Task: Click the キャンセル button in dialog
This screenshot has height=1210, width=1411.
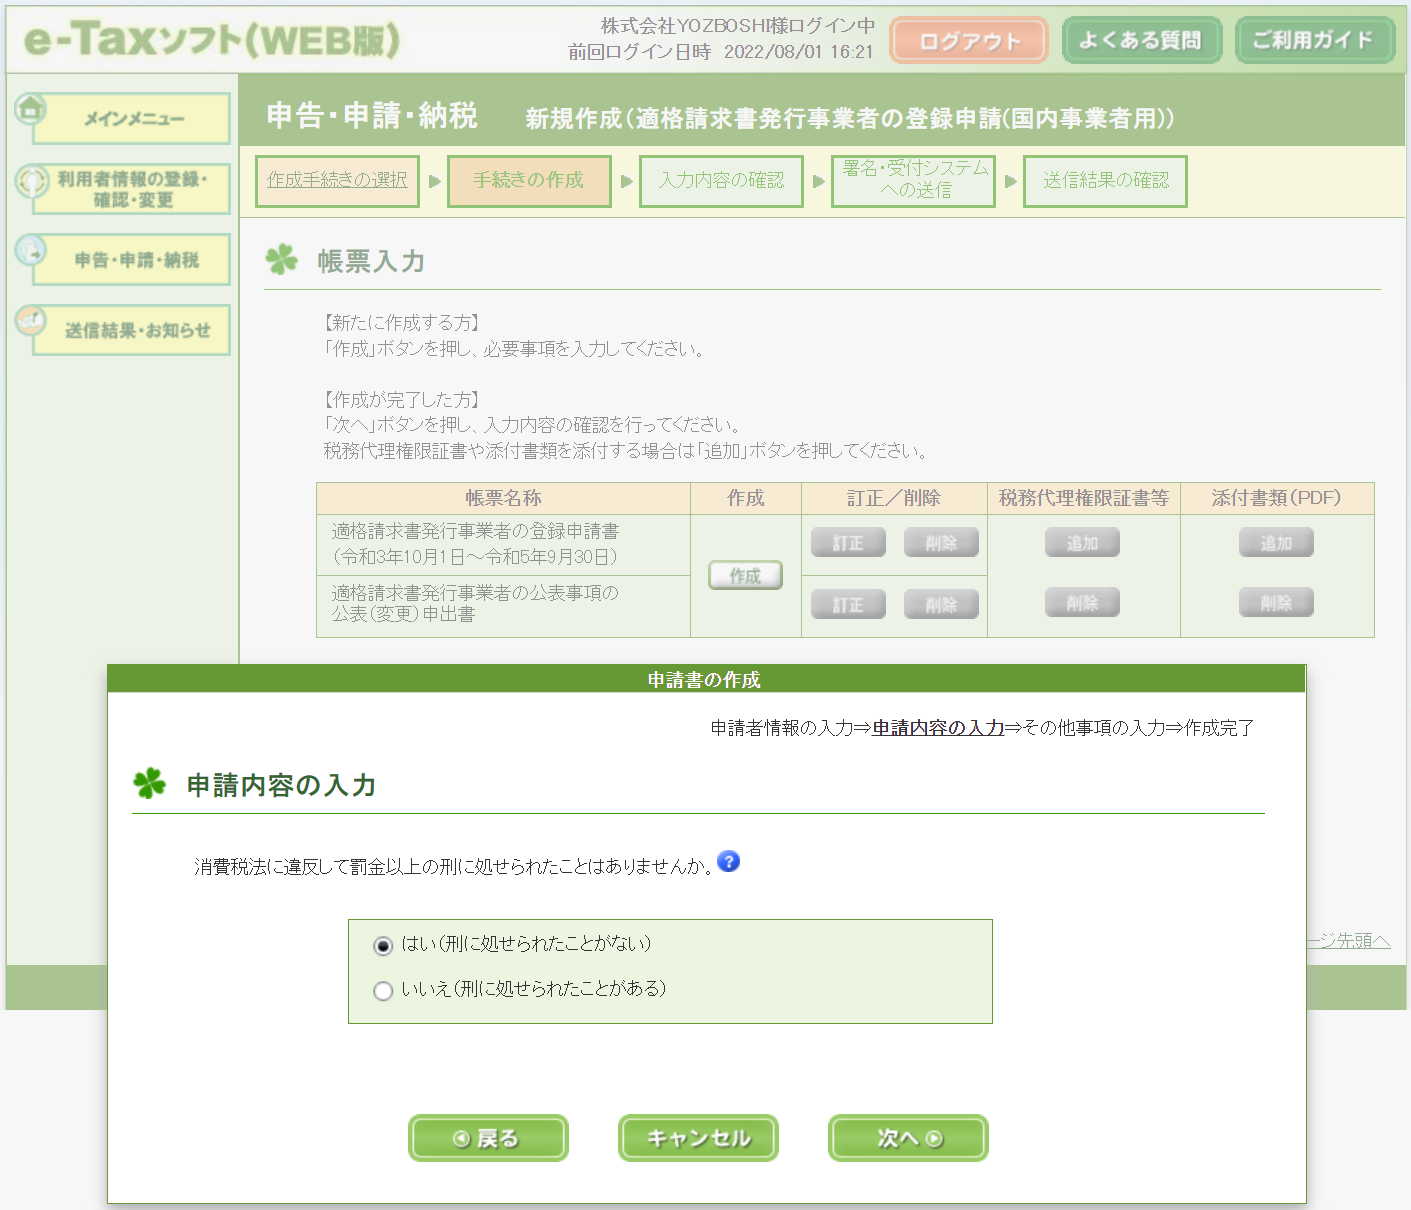Action: pos(698,1138)
